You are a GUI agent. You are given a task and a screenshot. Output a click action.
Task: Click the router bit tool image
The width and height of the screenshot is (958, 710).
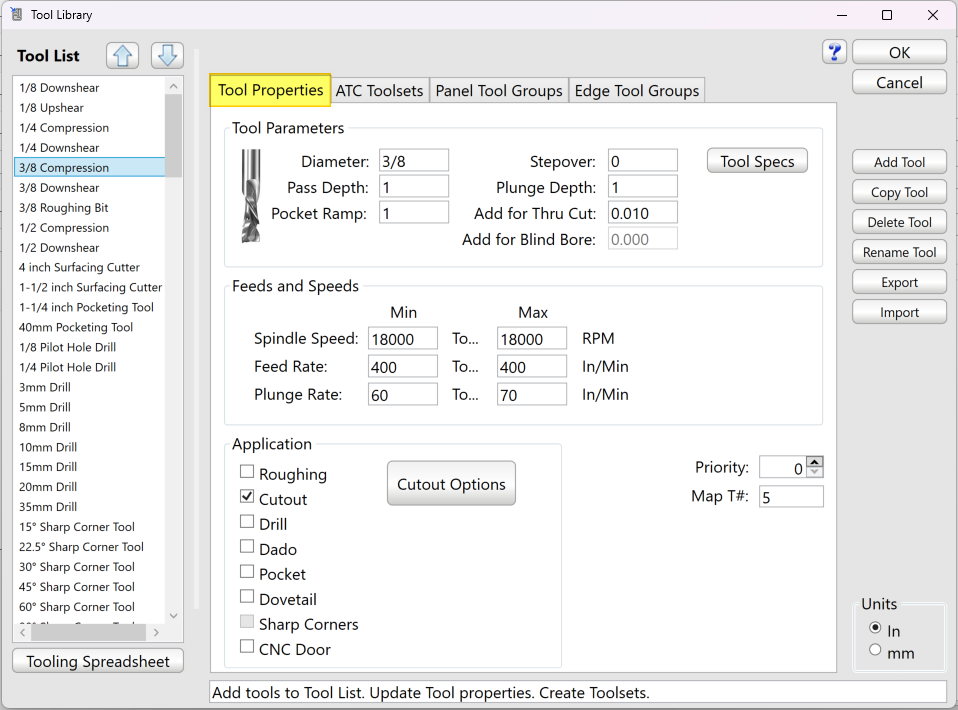coord(251,196)
